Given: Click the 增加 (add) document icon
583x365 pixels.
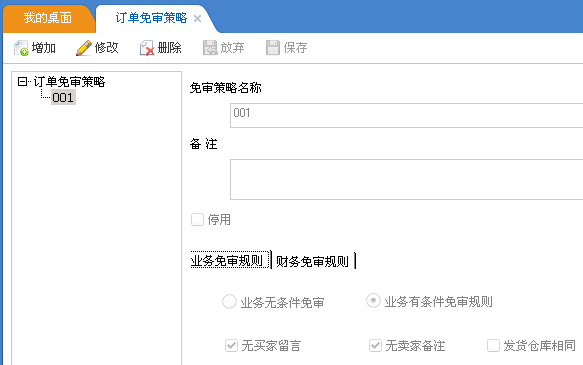Looking at the screenshot, I should tap(21, 48).
